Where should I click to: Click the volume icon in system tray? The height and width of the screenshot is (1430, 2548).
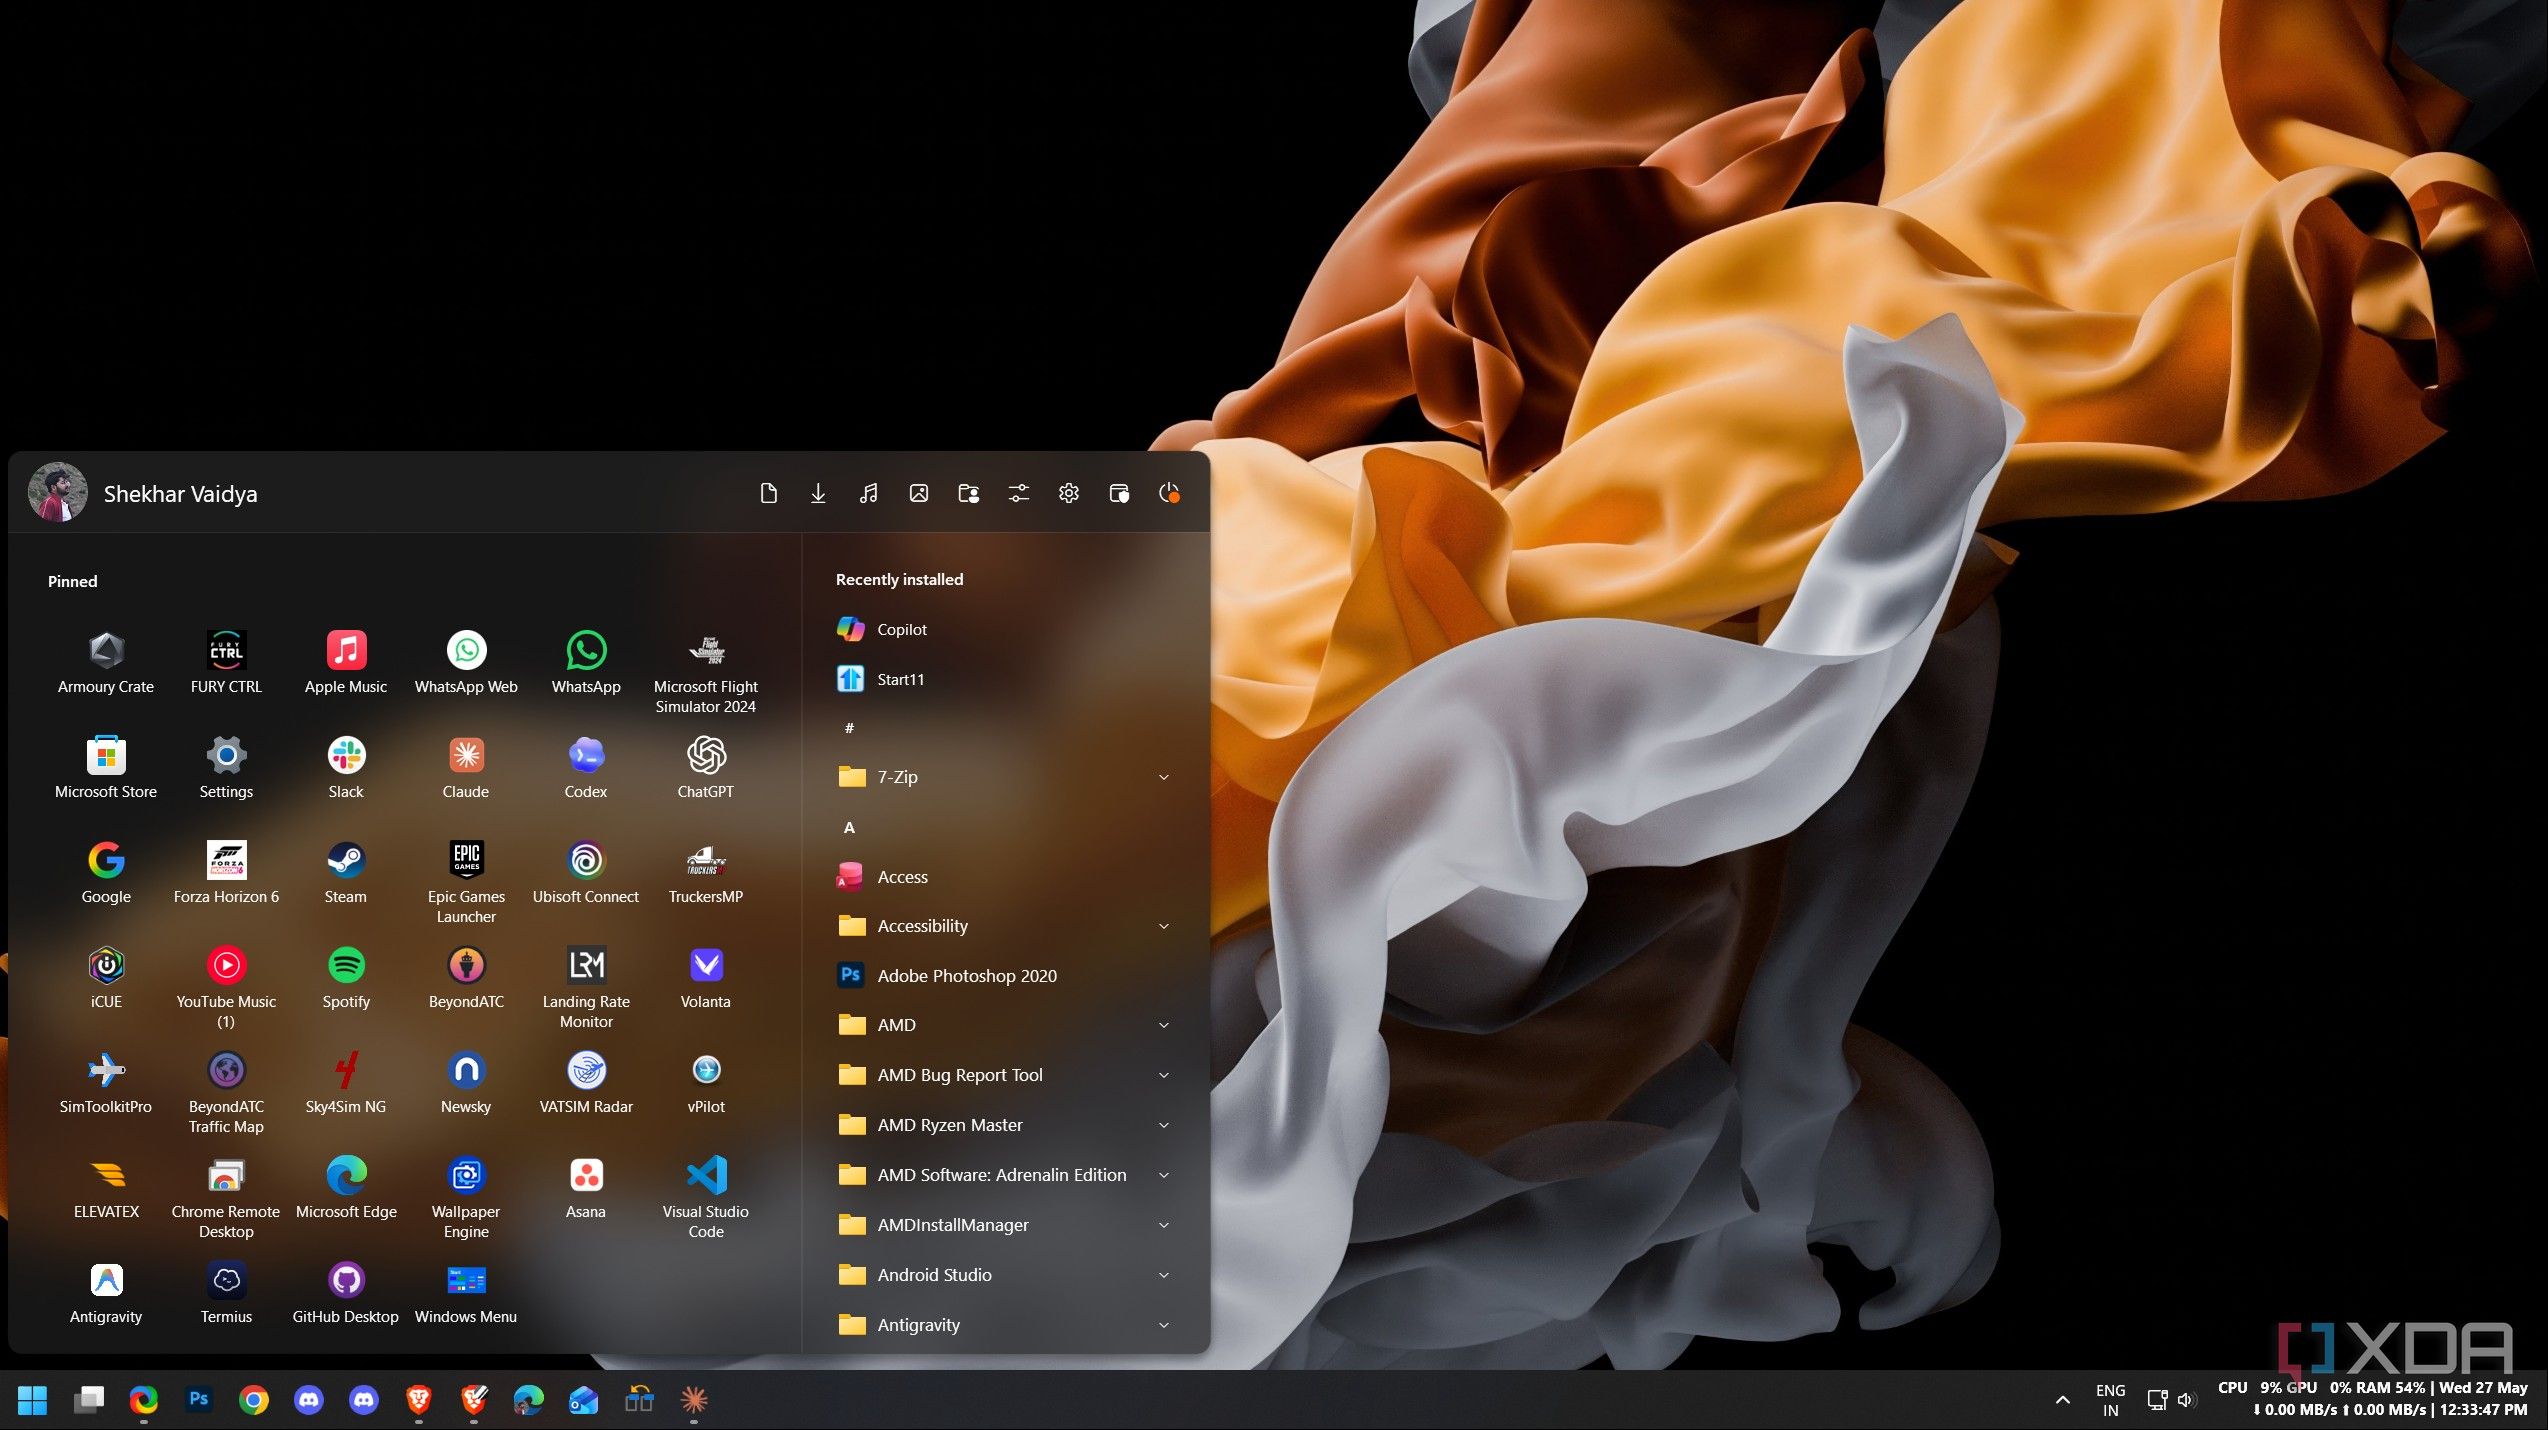[2186, 1400]
